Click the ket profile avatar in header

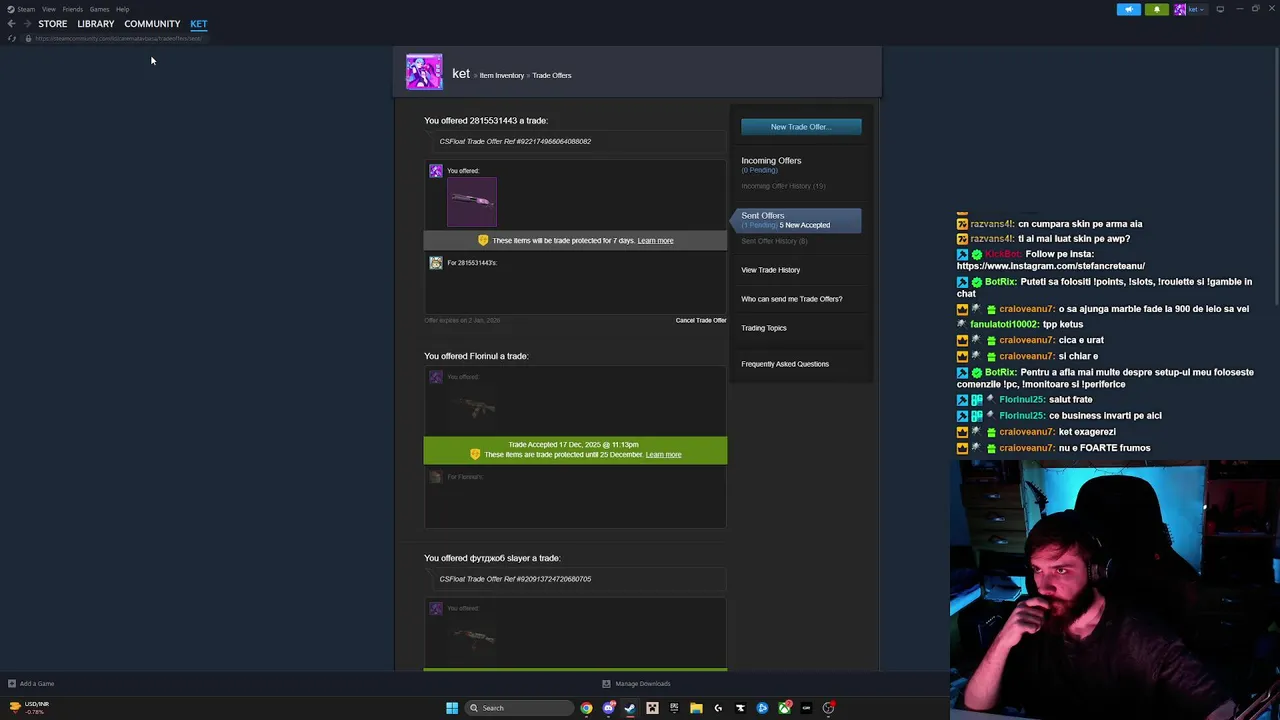[424, 73]
